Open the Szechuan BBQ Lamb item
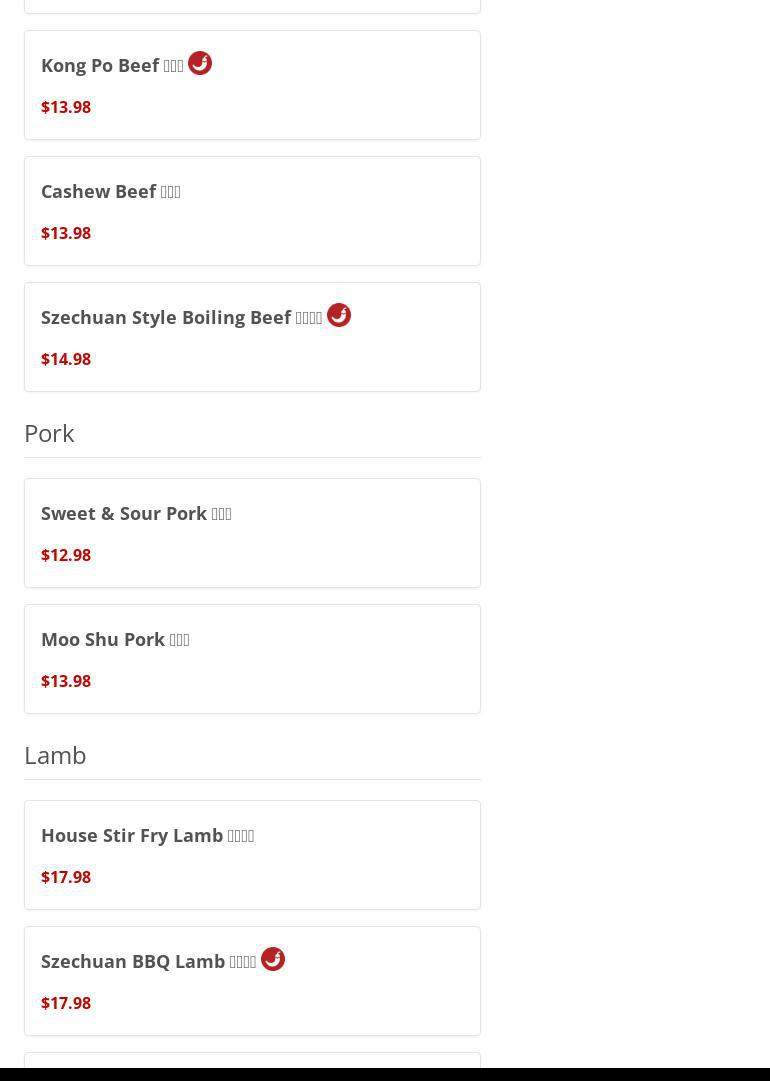The width and height of the screenshot is (770, 1081). (x=148, y=961)
